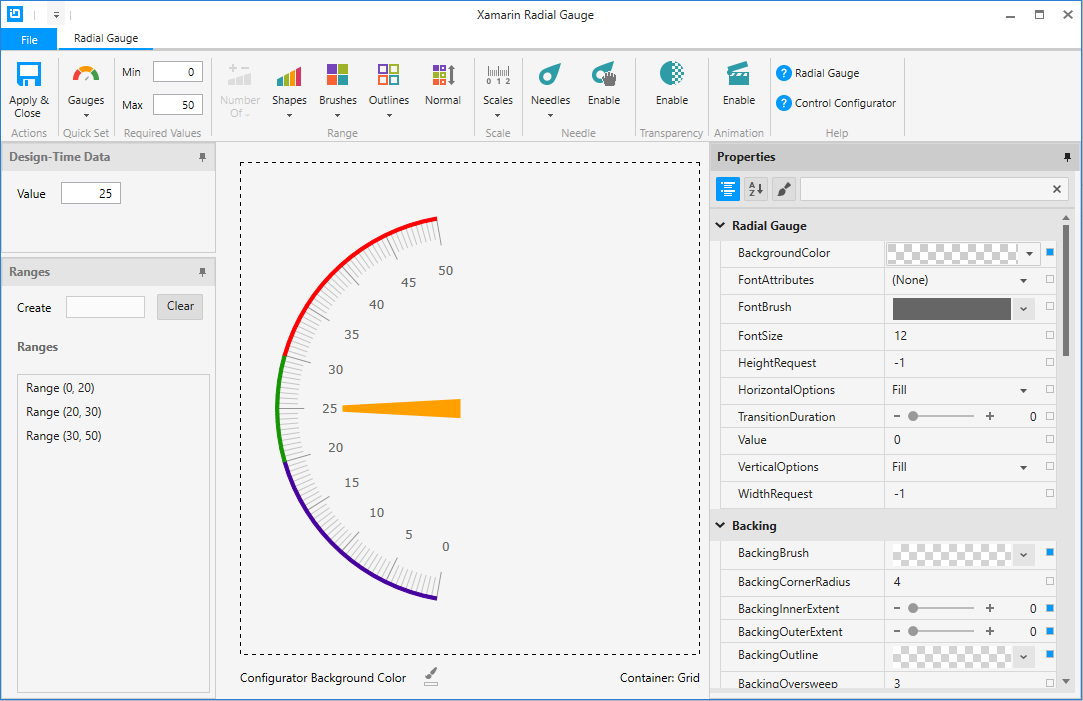Click the Apply & Close save icon
The height and width of the screenshot is (701, 1083).
coord(29,75)
